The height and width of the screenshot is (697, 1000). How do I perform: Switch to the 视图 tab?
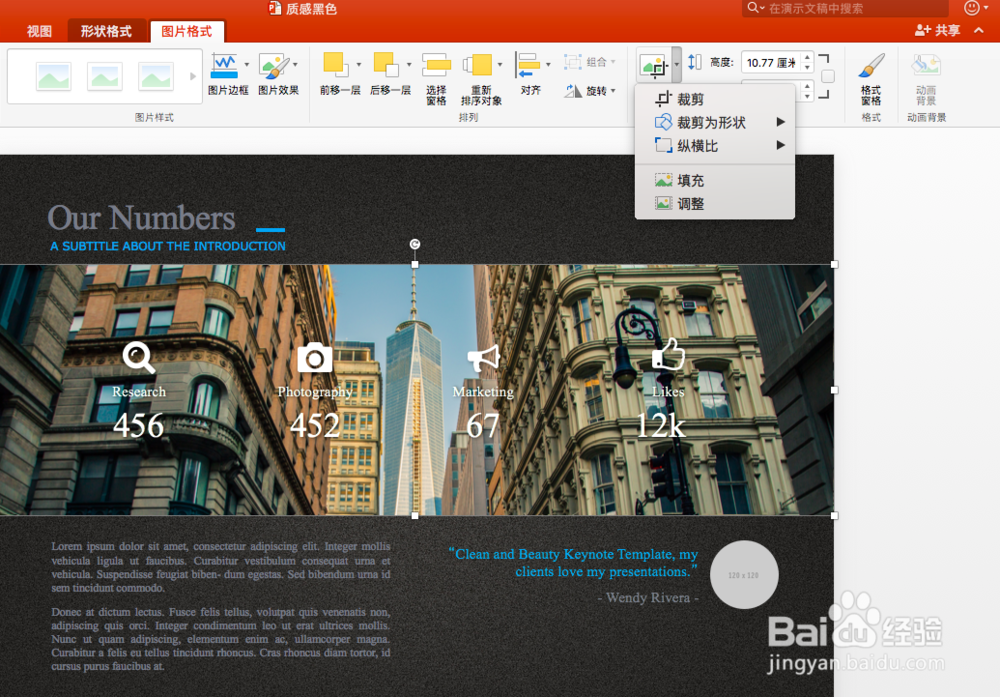[39, 31]
